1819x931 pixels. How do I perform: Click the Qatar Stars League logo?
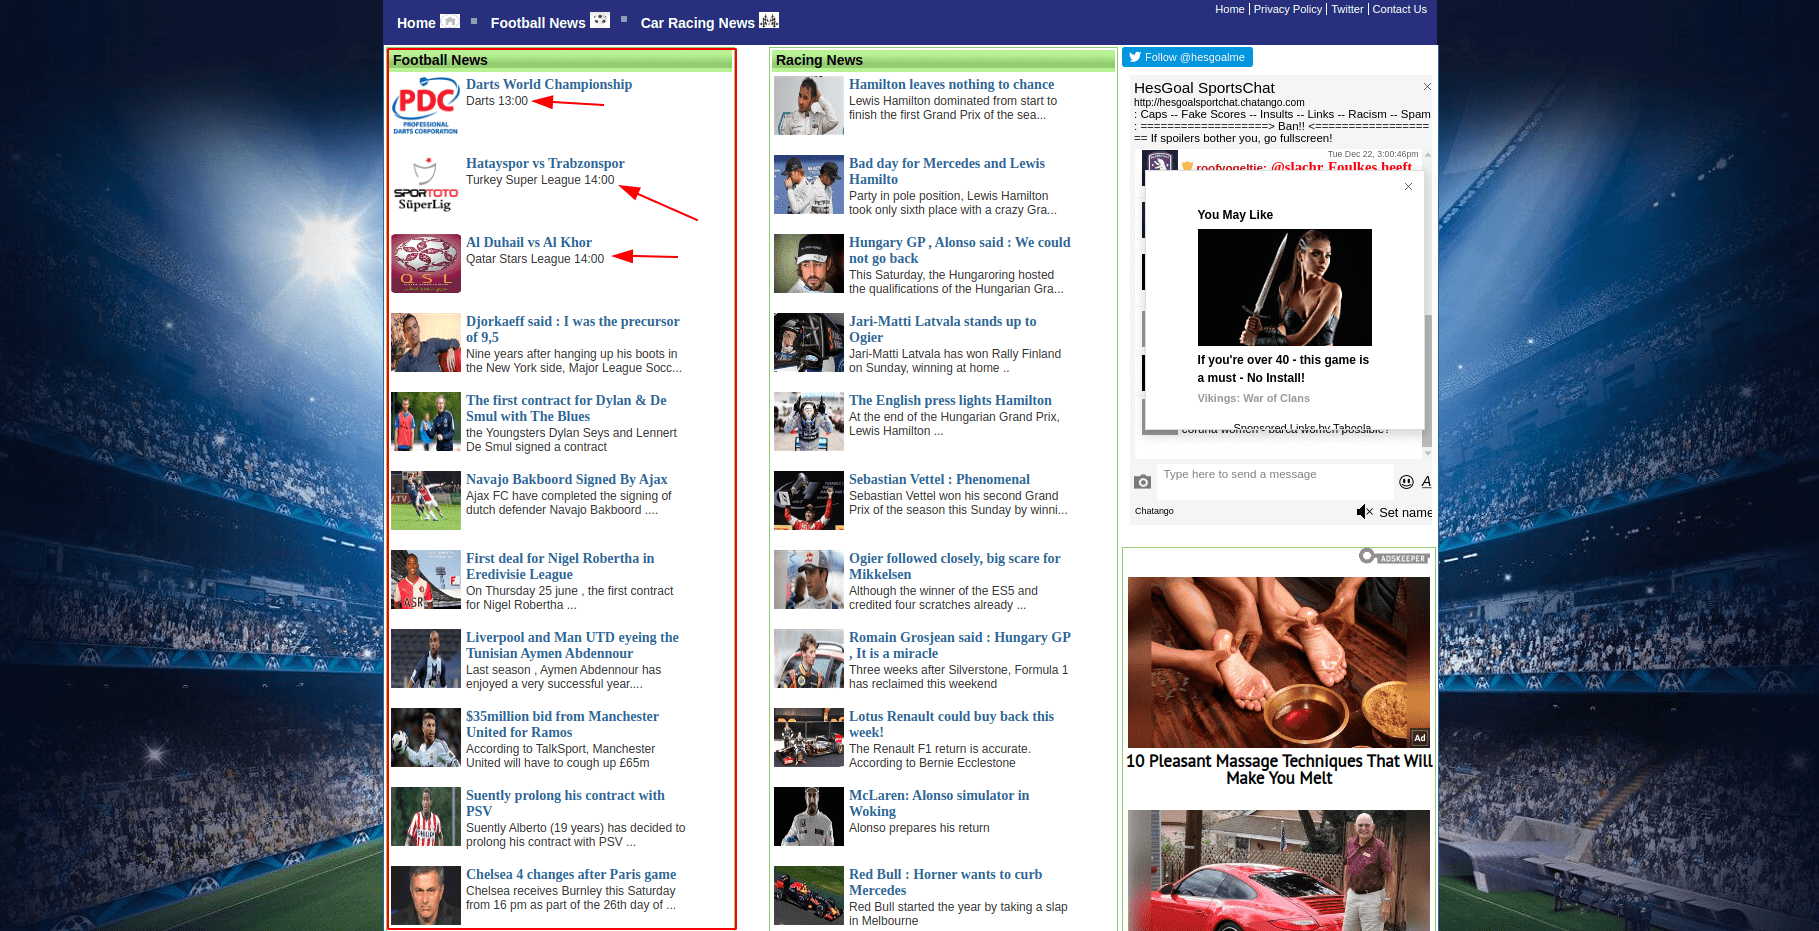[x=426, y=264]
